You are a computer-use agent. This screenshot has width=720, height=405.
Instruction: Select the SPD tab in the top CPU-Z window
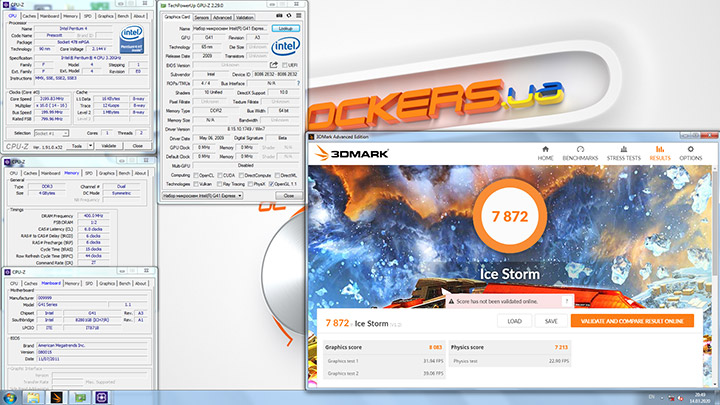click(x=88, y=16)
